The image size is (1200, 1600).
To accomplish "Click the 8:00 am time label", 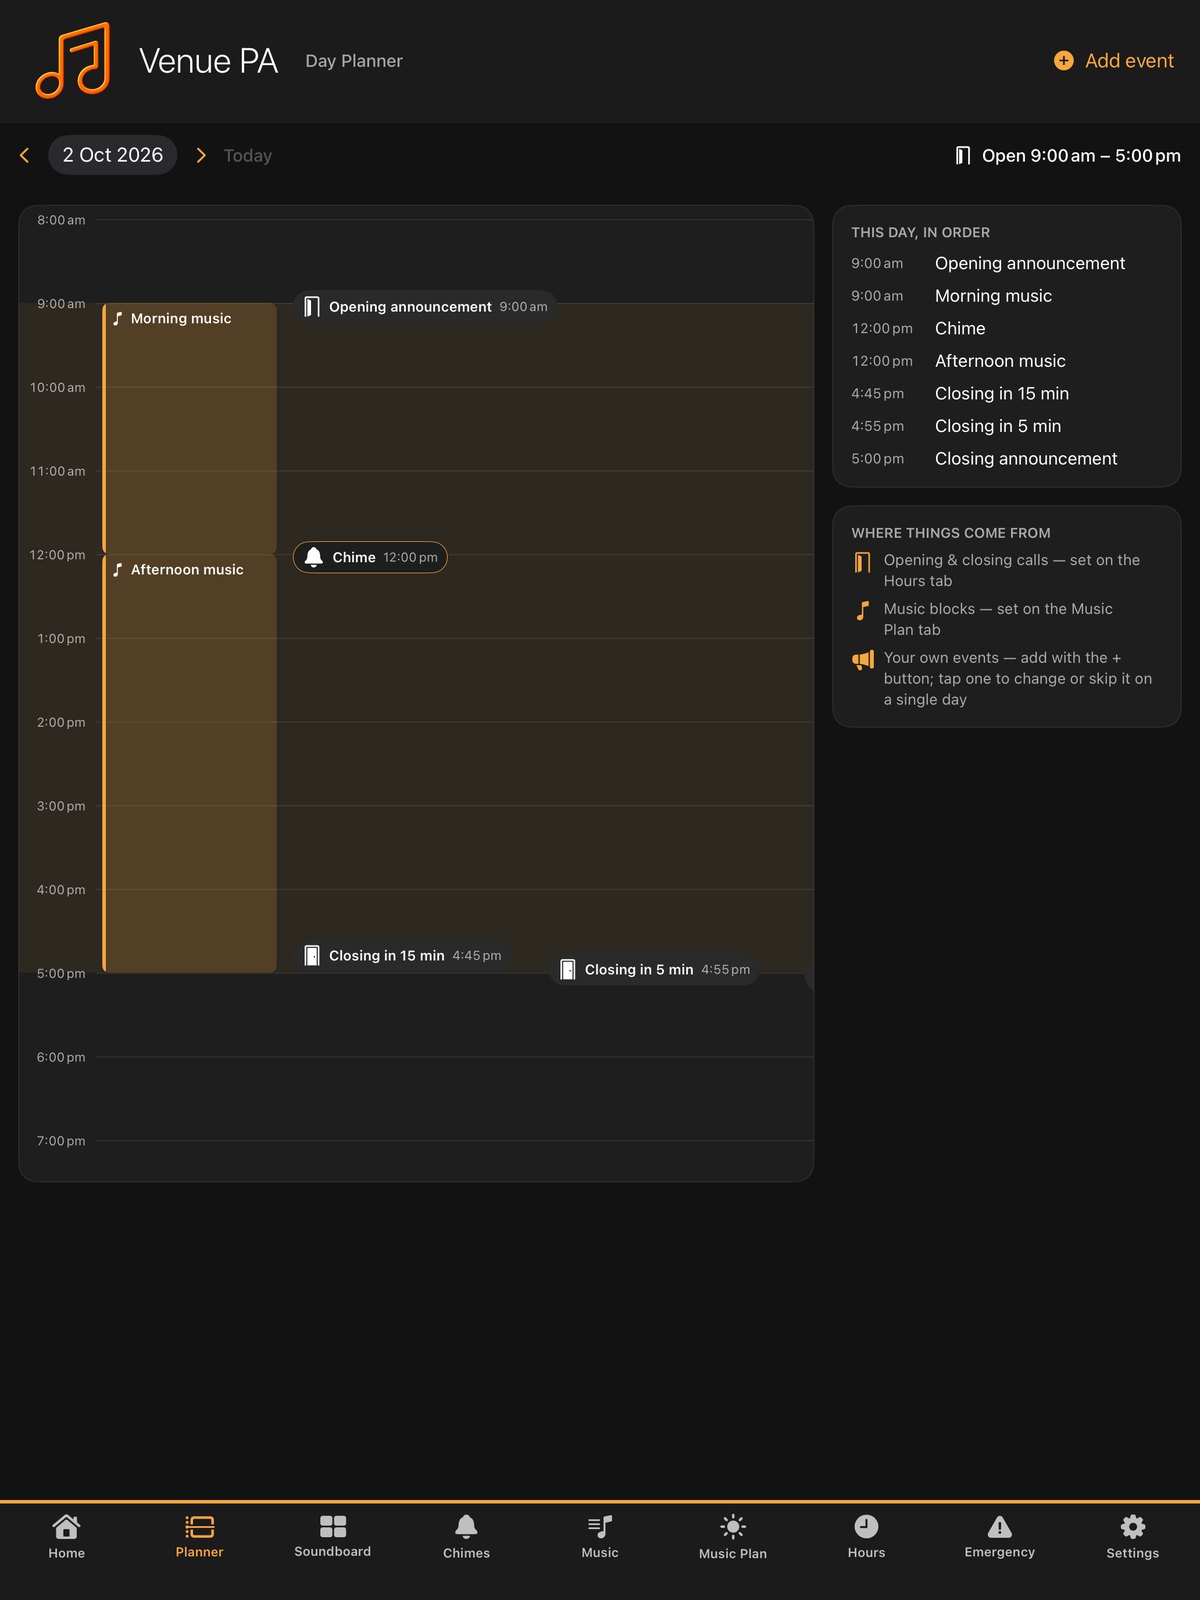I will 61,220.
